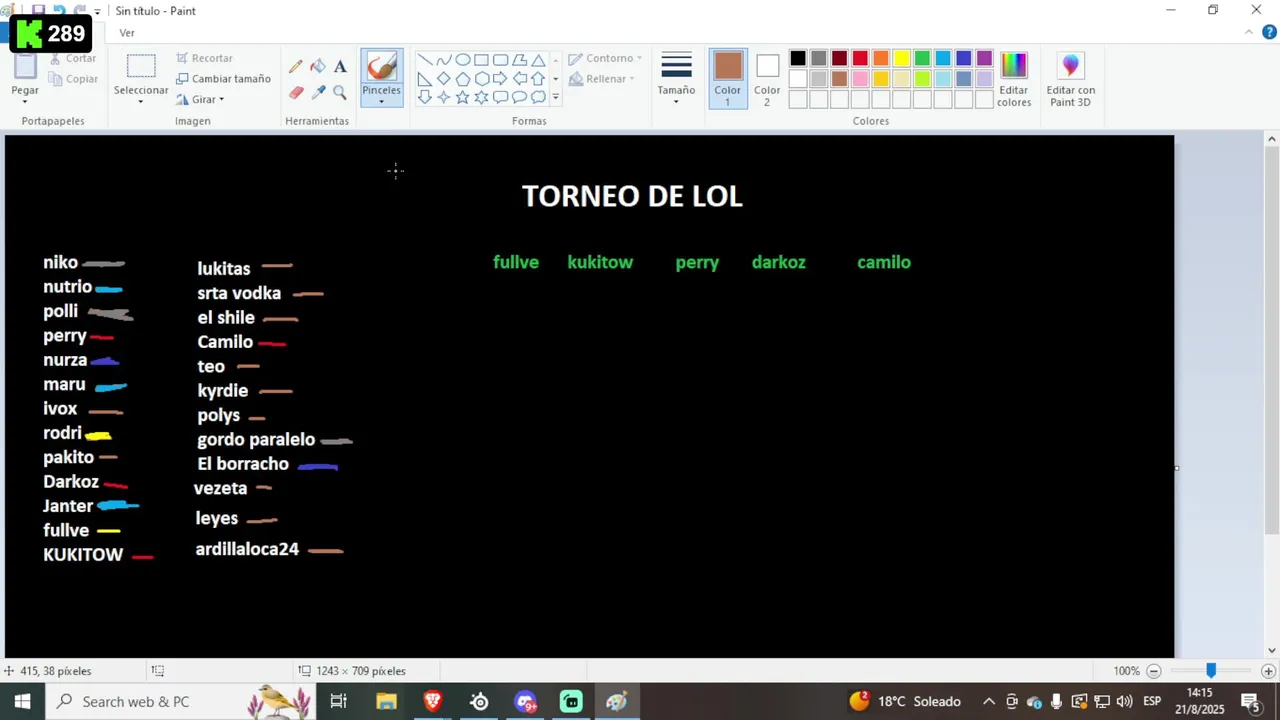Click the vertical scrollbar down arrow
Image resolution: width=1280 pixels, height=720 pixels.
point(1272,650)
